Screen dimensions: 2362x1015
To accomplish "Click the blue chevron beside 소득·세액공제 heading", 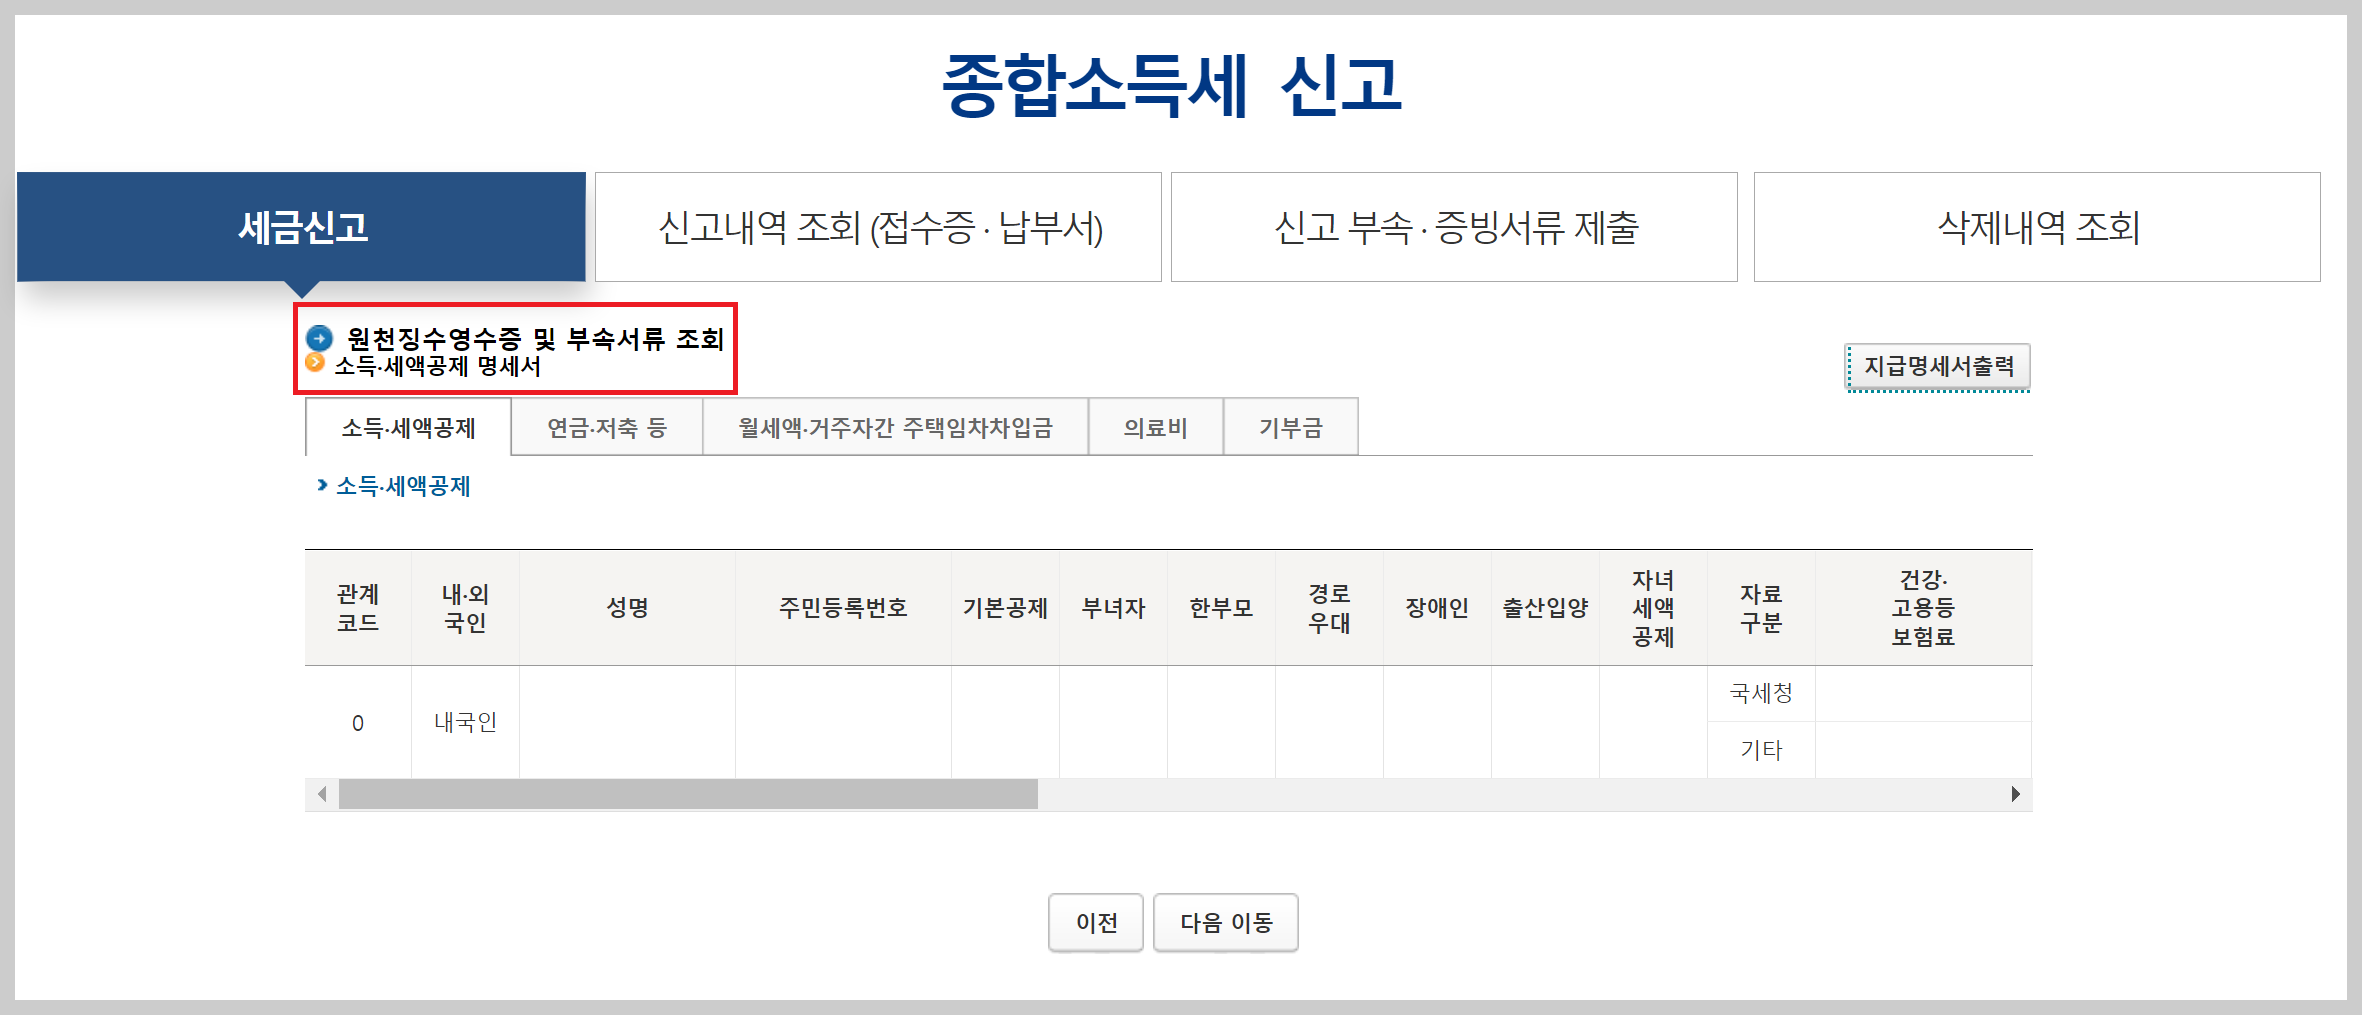I will [x=320, y=487].
